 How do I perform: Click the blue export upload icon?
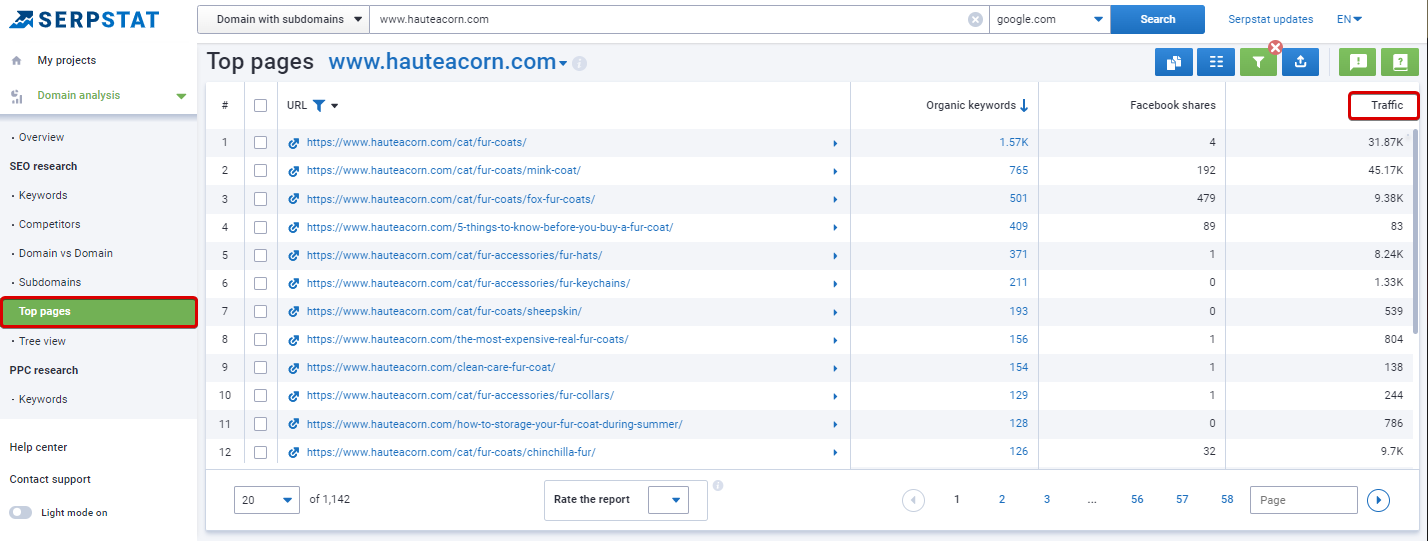click(1300, 62)
